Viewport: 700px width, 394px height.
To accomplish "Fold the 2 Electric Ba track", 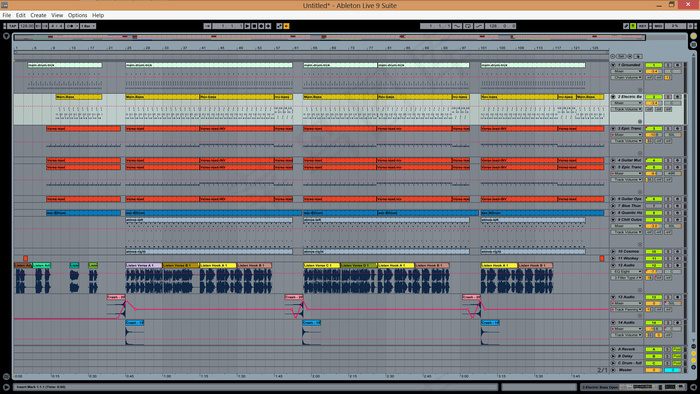I will point(613,96).
